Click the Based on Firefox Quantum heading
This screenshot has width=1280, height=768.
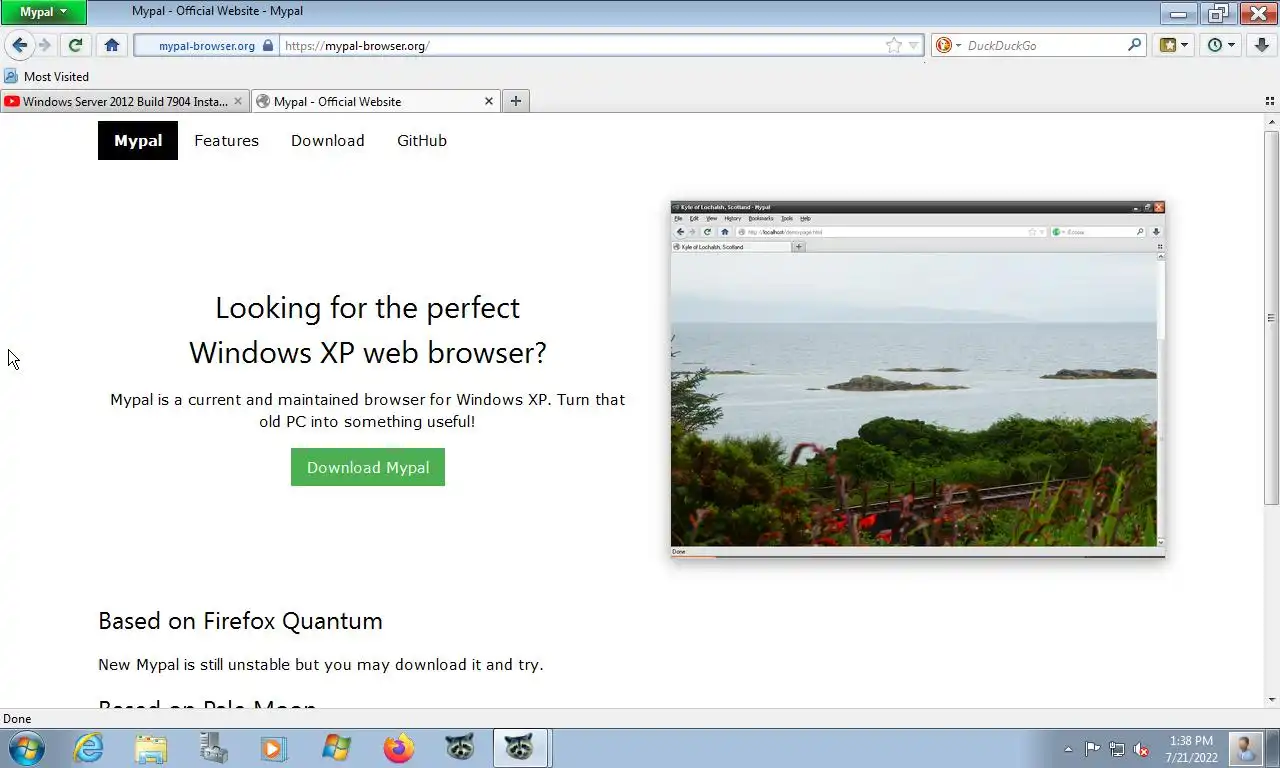[x=240, y=621]
